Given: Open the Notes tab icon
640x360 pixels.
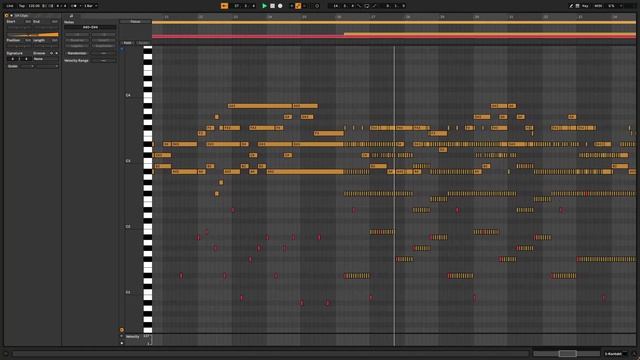Looking at the screenshot, I should (71, 16).
